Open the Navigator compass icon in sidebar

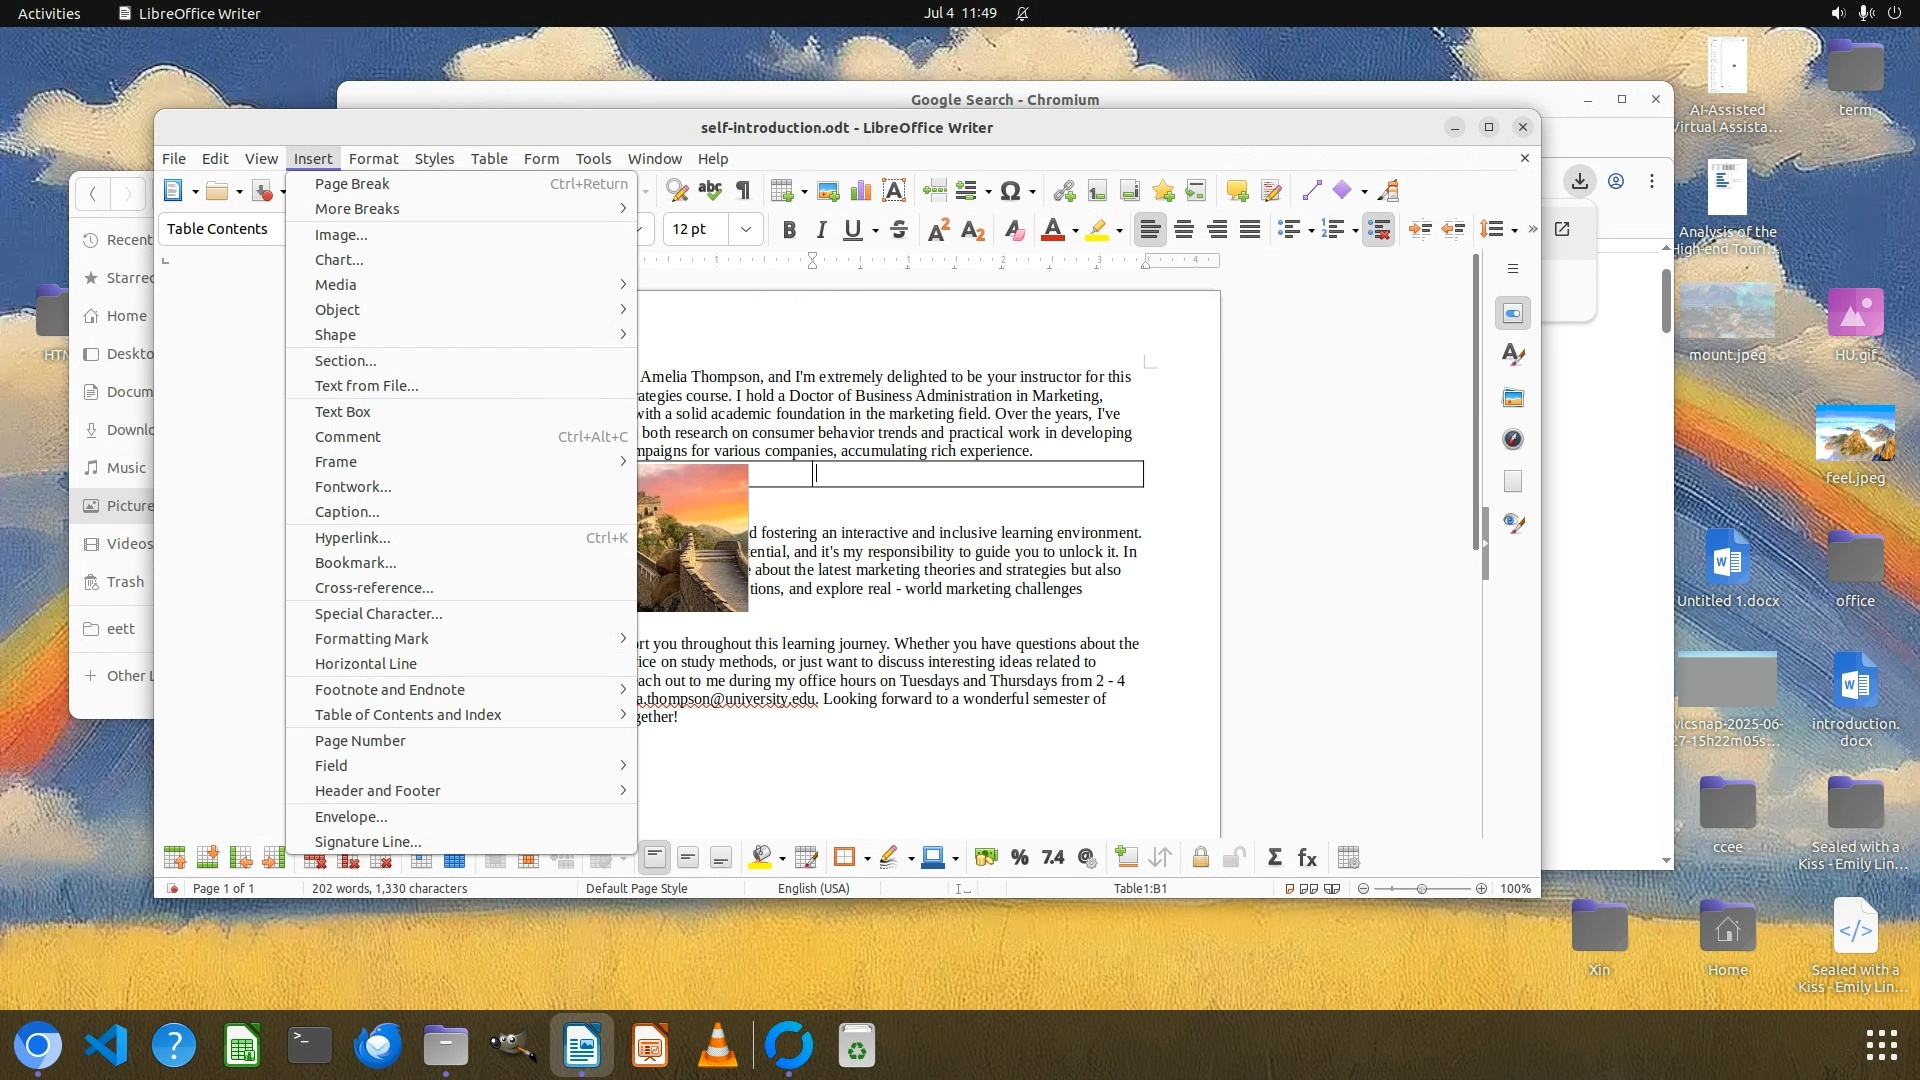click(x=1513, y=440)
